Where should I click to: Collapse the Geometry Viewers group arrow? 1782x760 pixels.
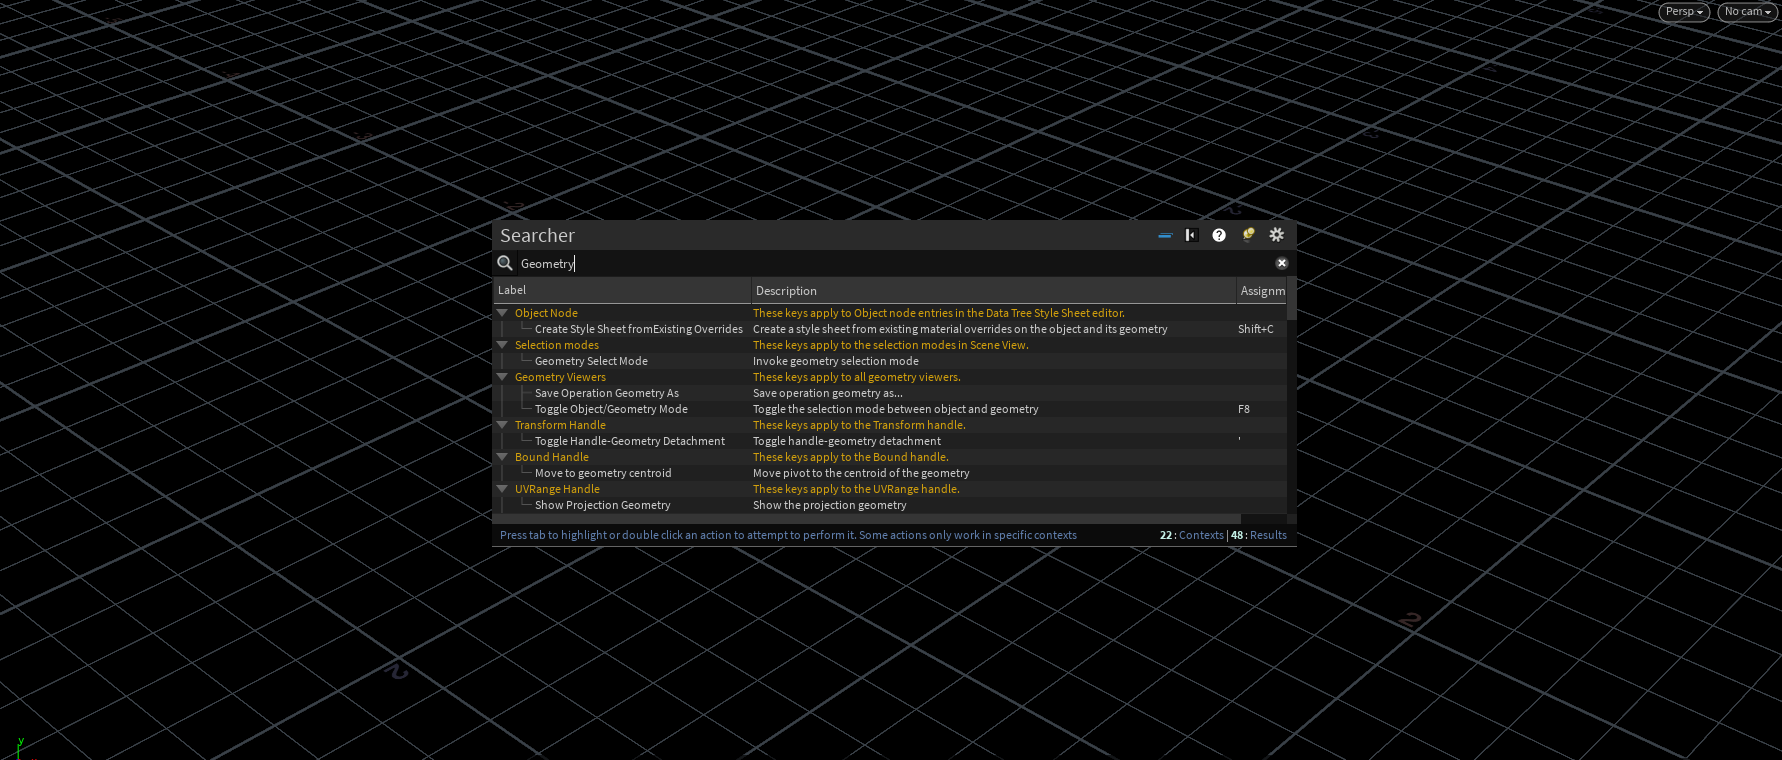coord(502,377)
